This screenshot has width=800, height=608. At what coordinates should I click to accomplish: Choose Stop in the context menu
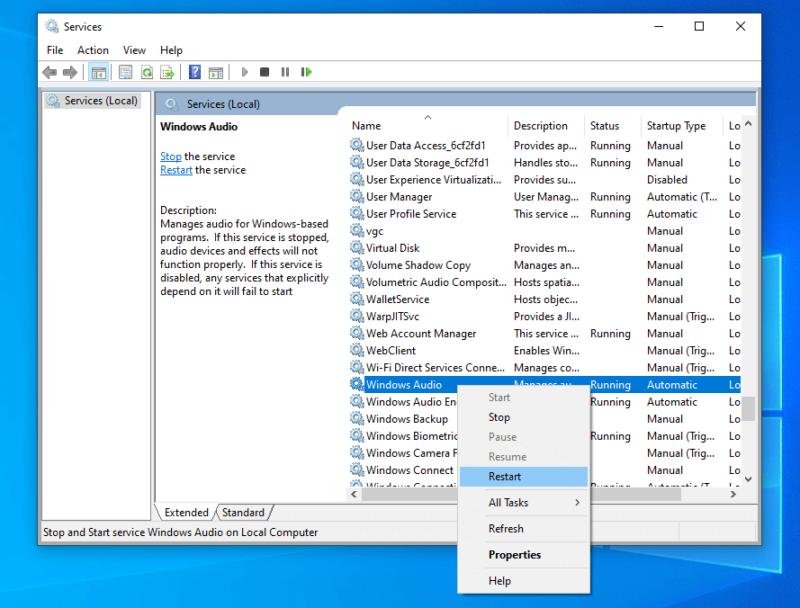point(523,417)
